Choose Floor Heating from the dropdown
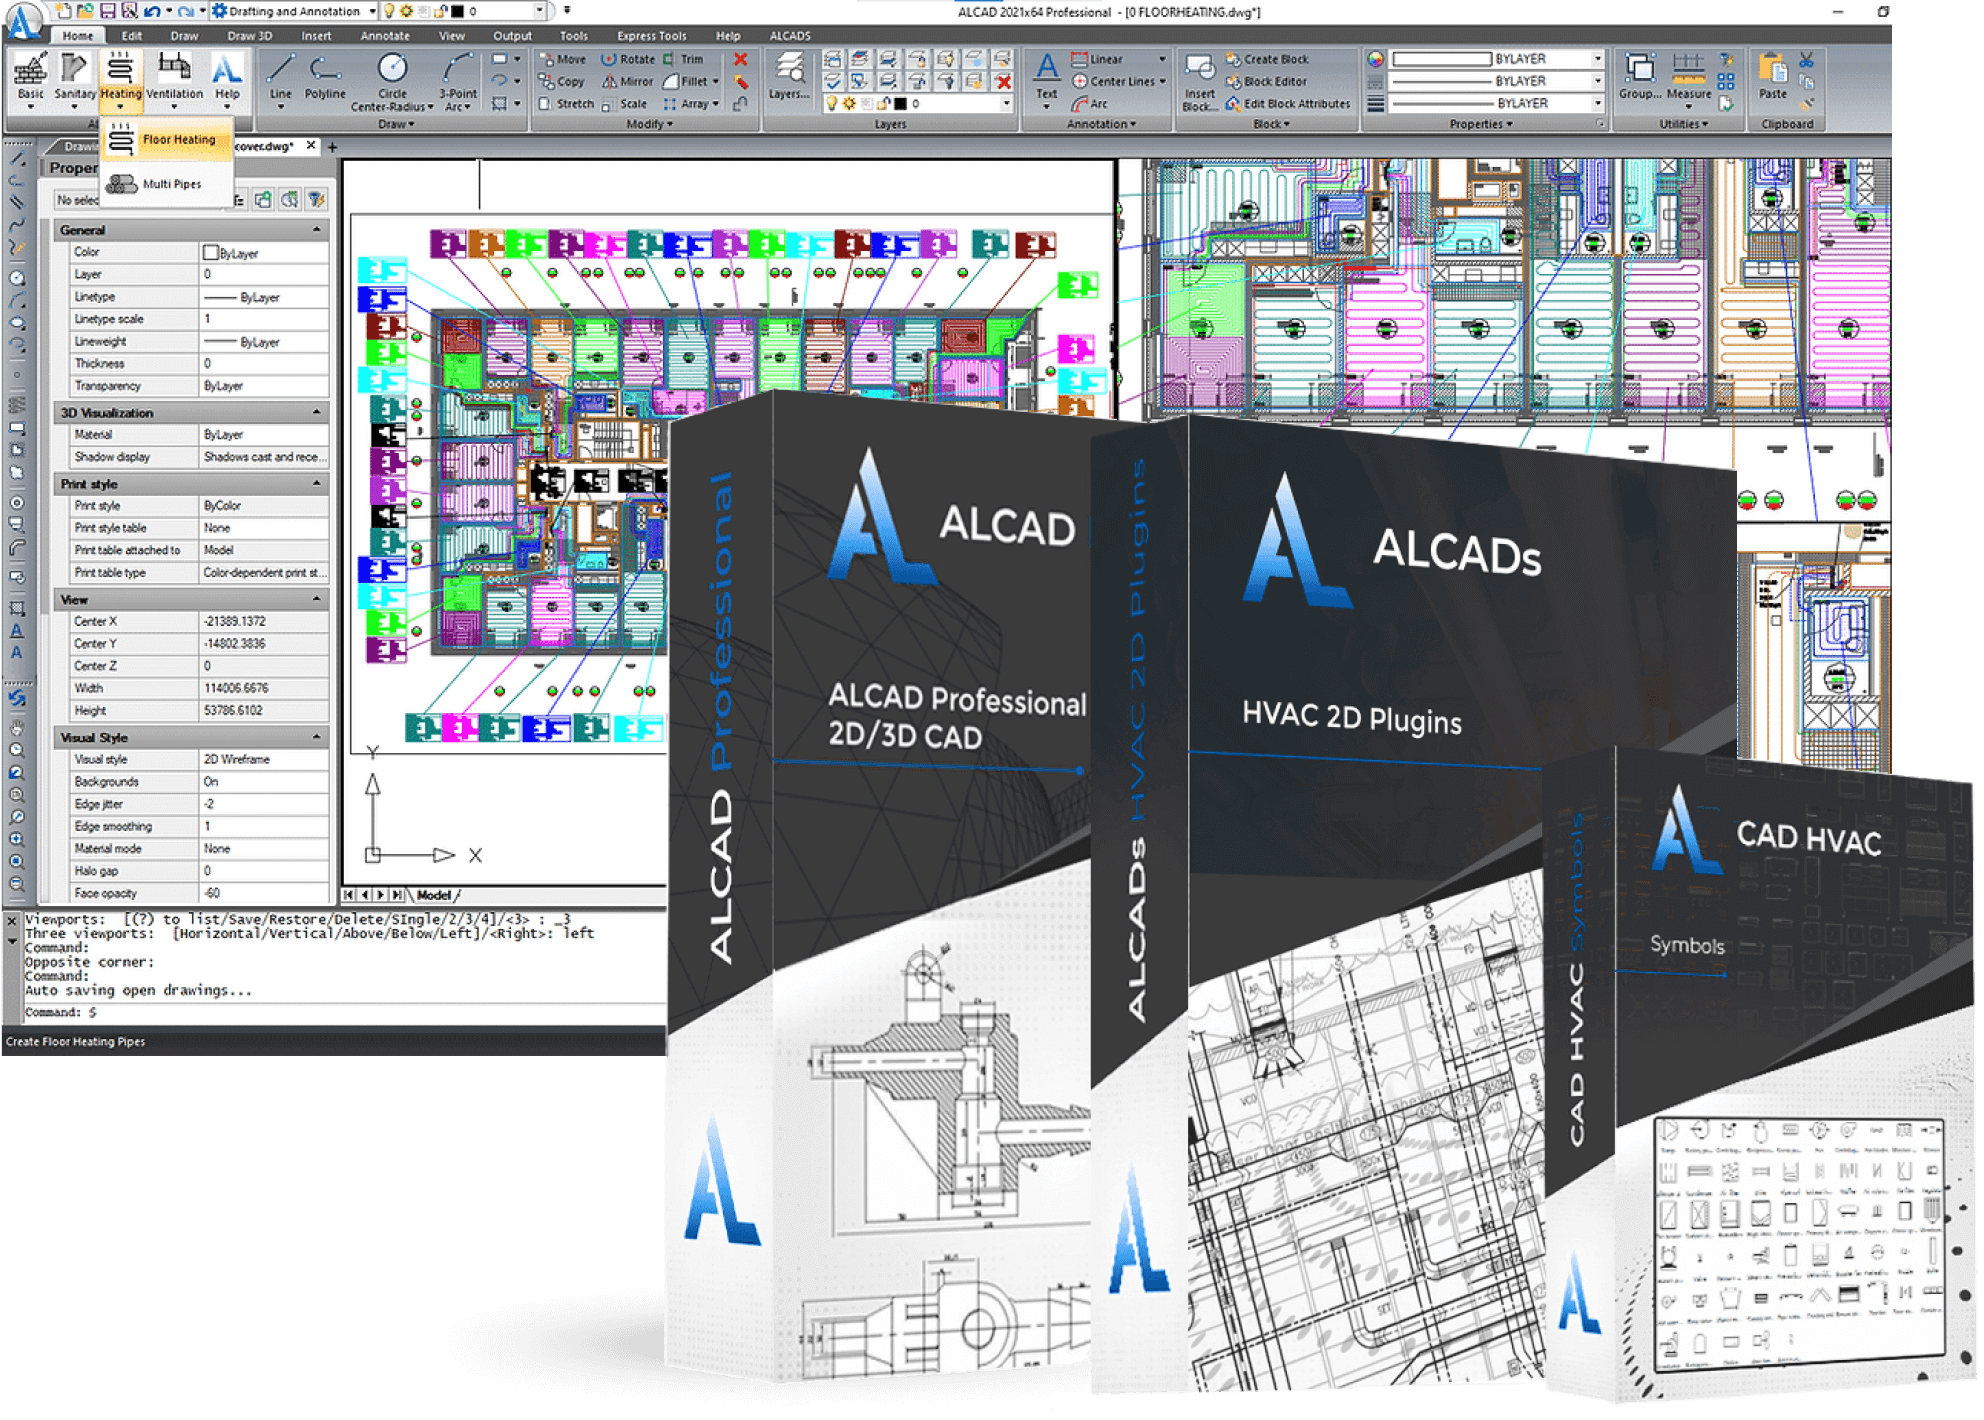Image resolution: width=1984 pixels, height=1420 pixels. 167,140
